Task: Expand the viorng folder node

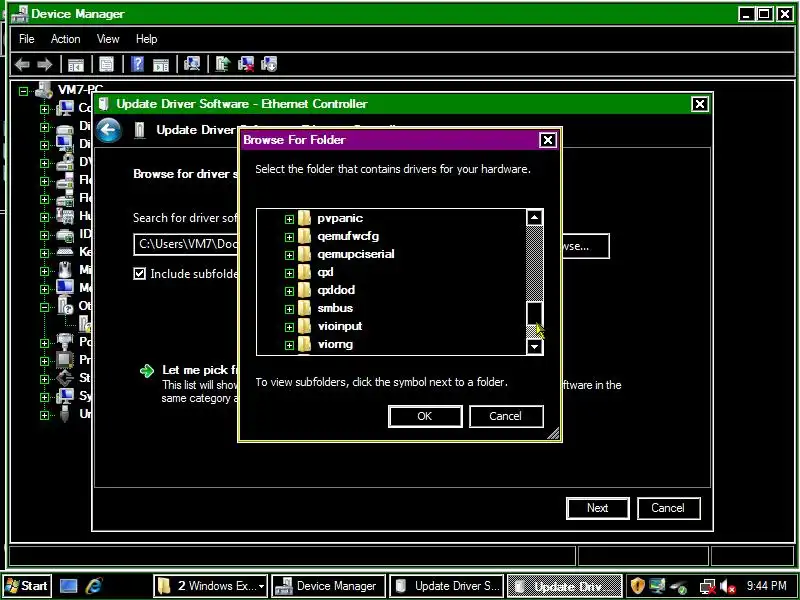Action: click(x=289, y=345)
